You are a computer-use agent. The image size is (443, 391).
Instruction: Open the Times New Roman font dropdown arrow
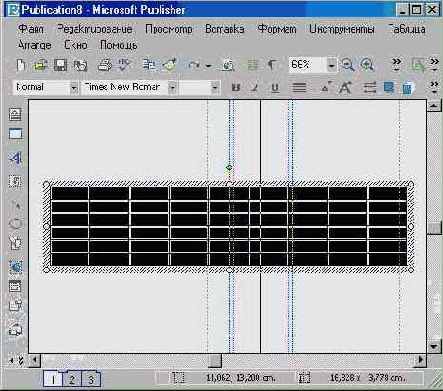172,88
